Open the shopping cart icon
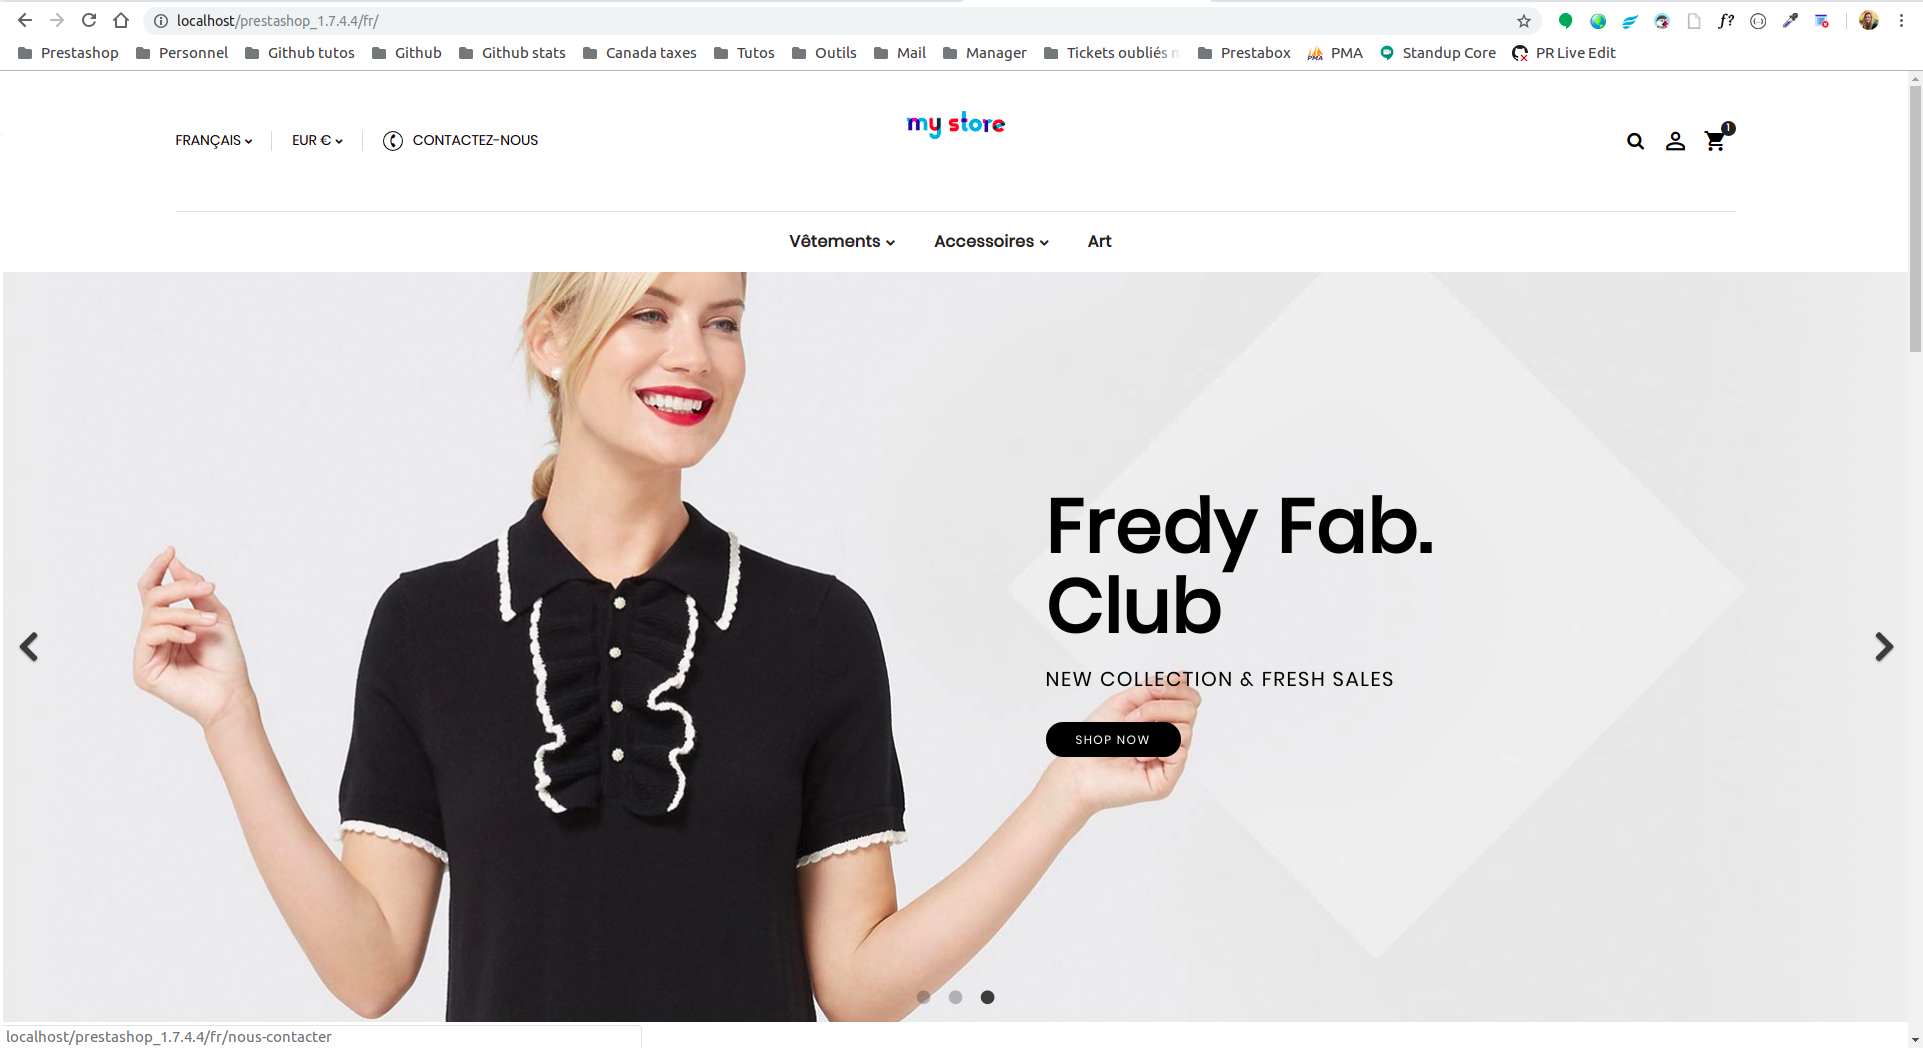The height and width of the screenshot is (1048, 1923). [1716, 140]
